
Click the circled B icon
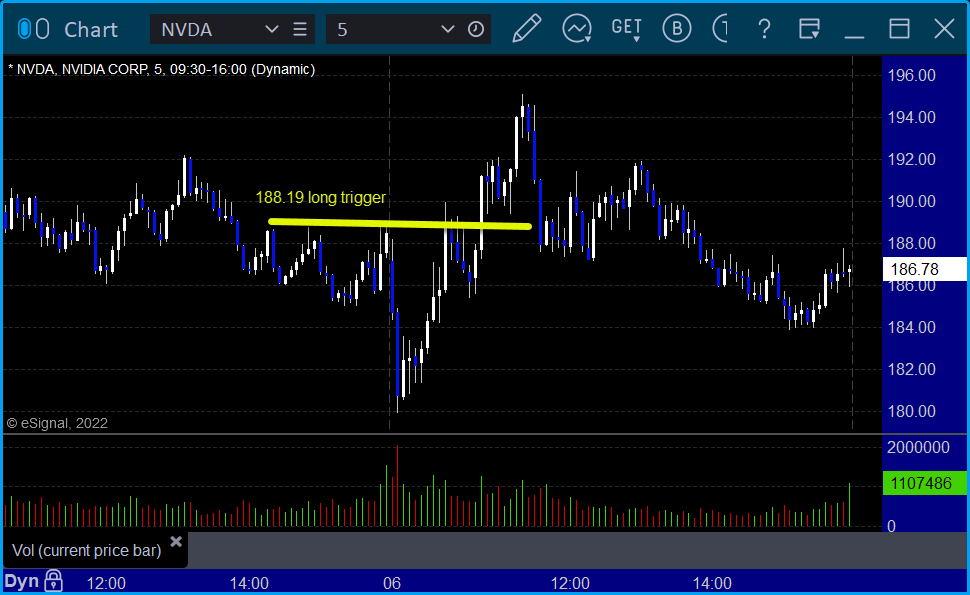click(677, 29)
